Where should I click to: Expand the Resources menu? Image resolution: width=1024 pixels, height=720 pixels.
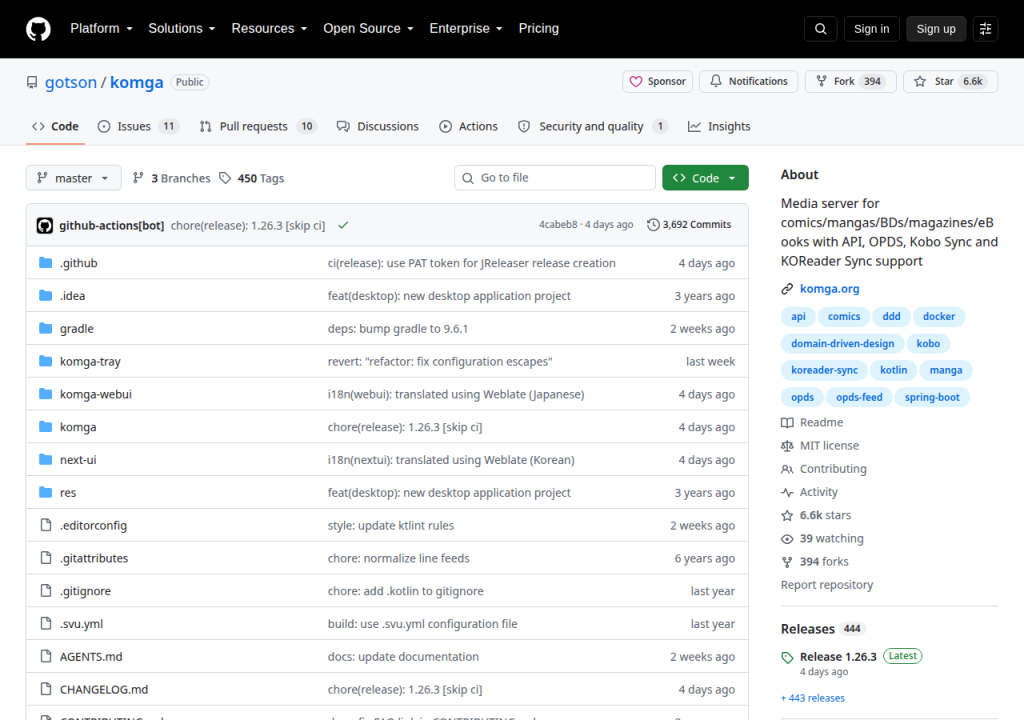(x=269, y=29)
